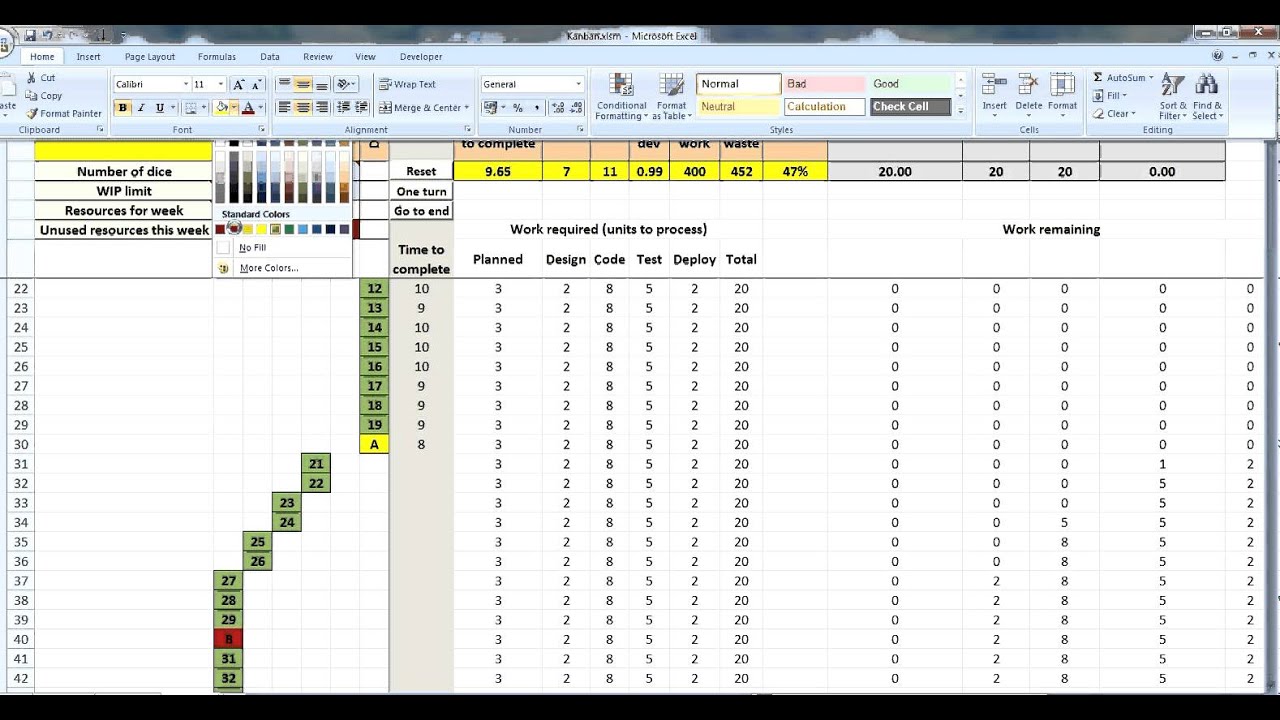The image size is (1280, 720).
Task: Open More Colors... dialog
Action: point(283,268)
